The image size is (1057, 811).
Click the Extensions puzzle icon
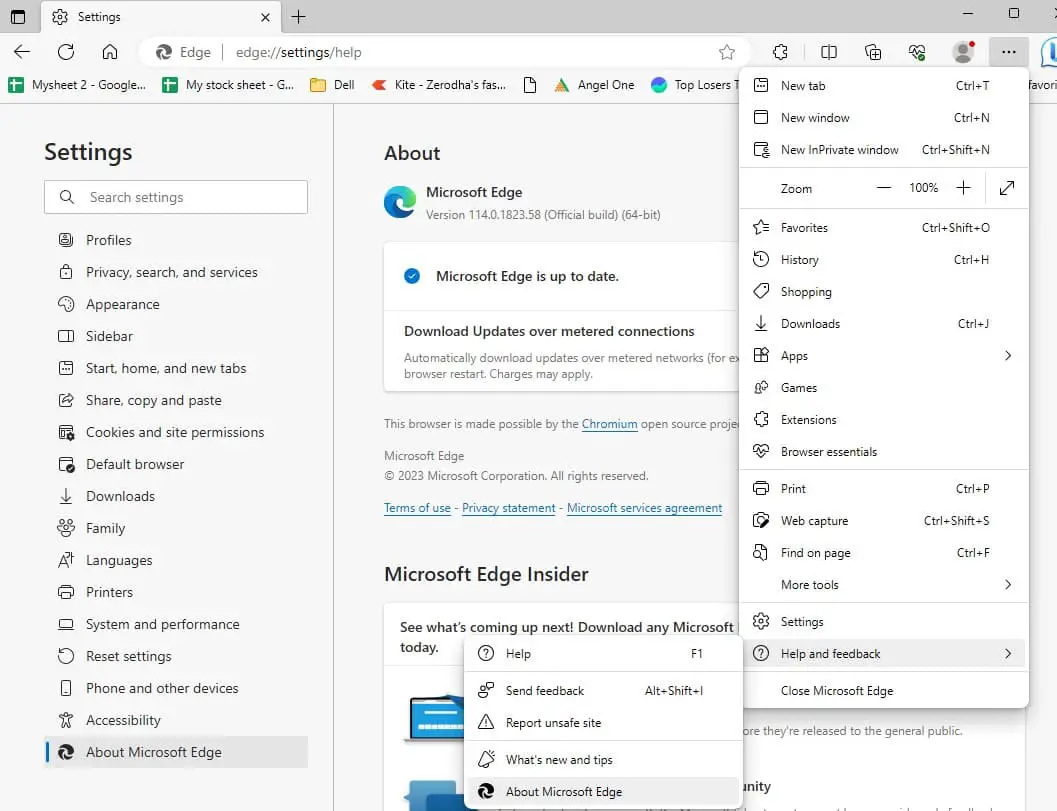(x=781, y=51)
